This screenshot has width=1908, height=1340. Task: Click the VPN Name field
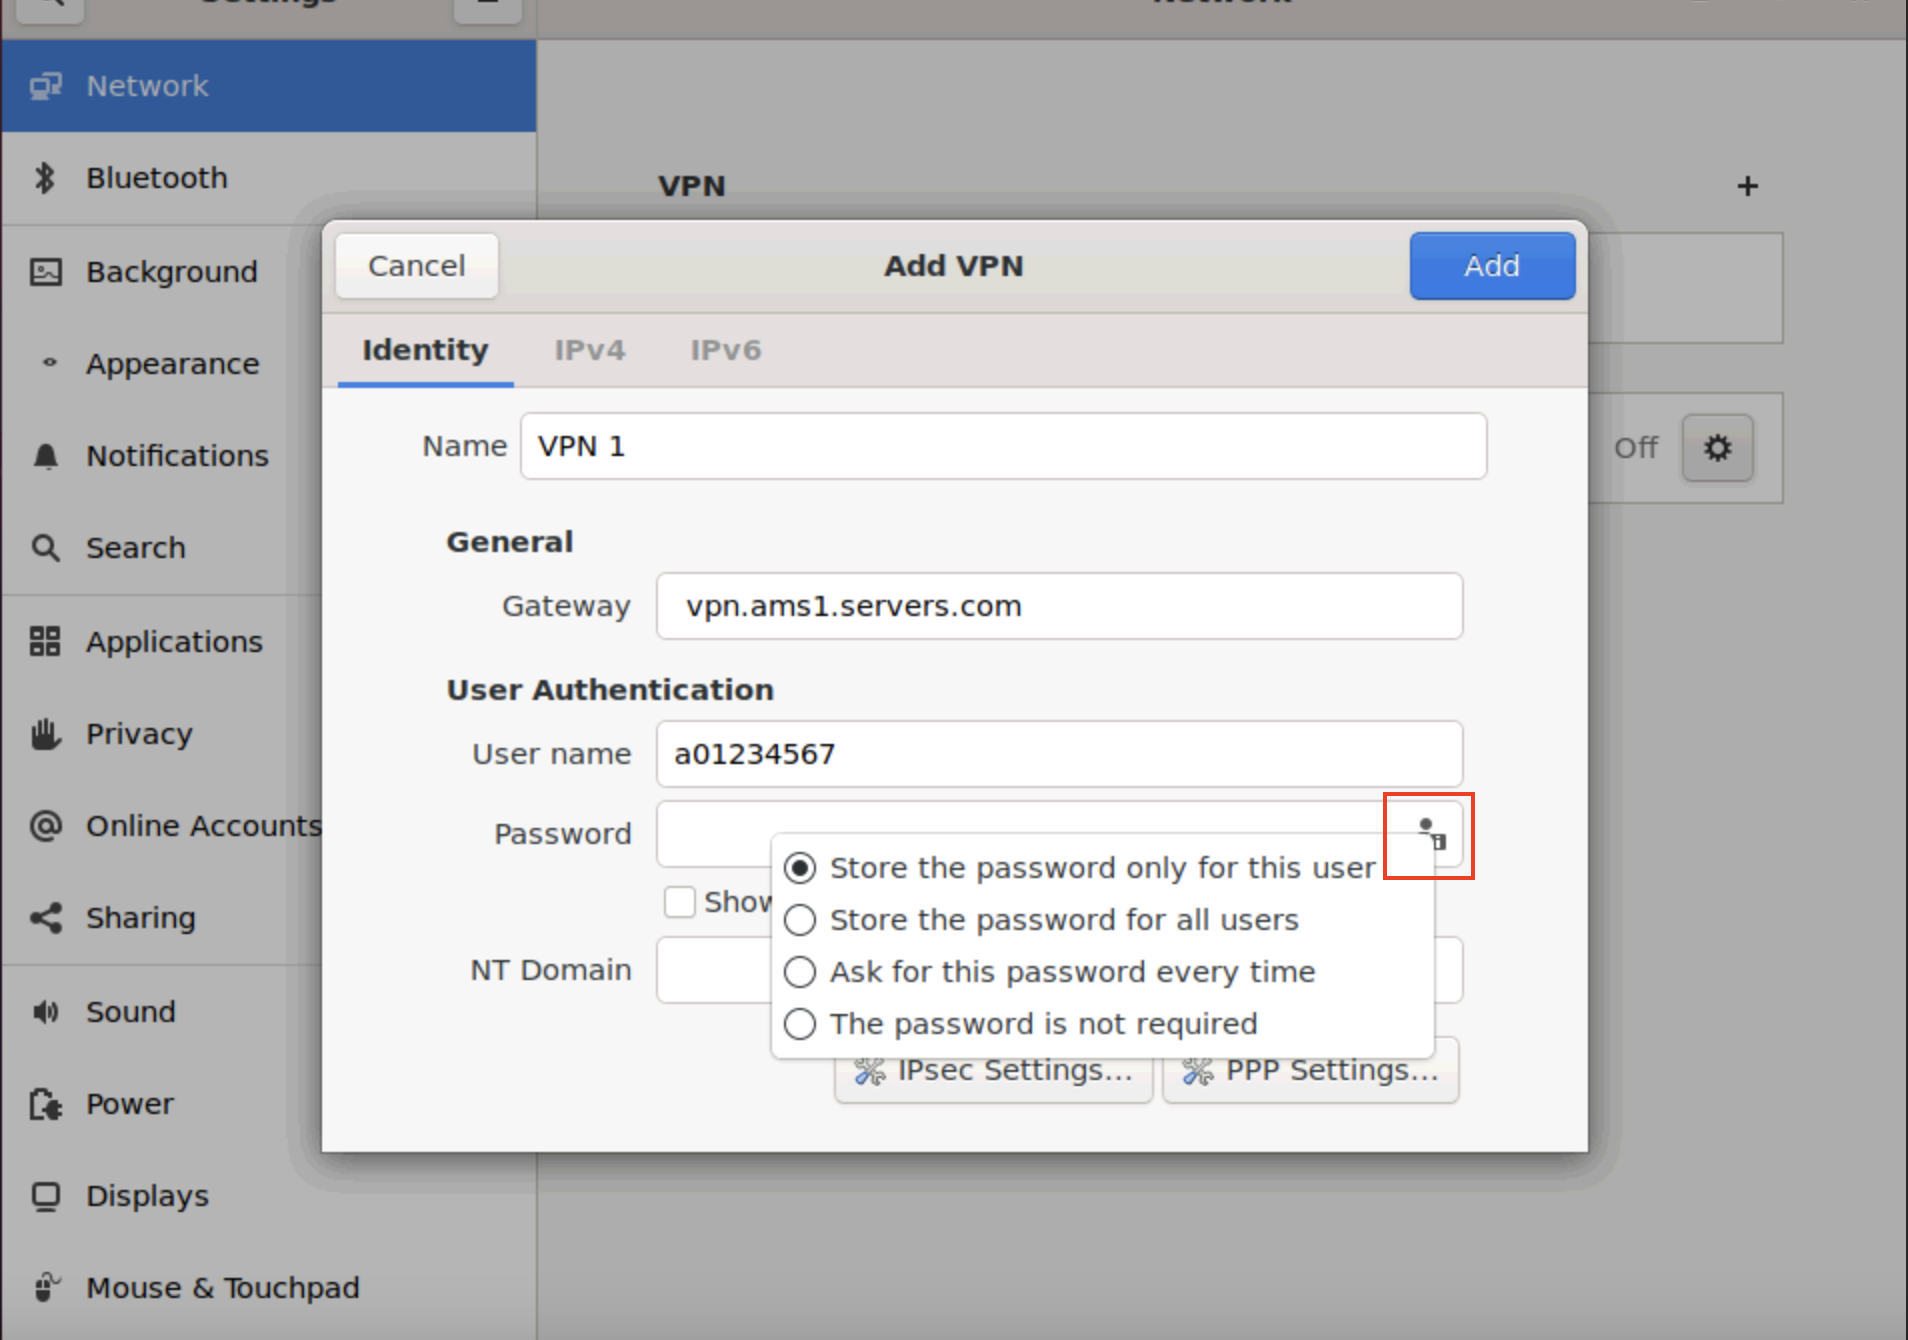(1003, 446)
